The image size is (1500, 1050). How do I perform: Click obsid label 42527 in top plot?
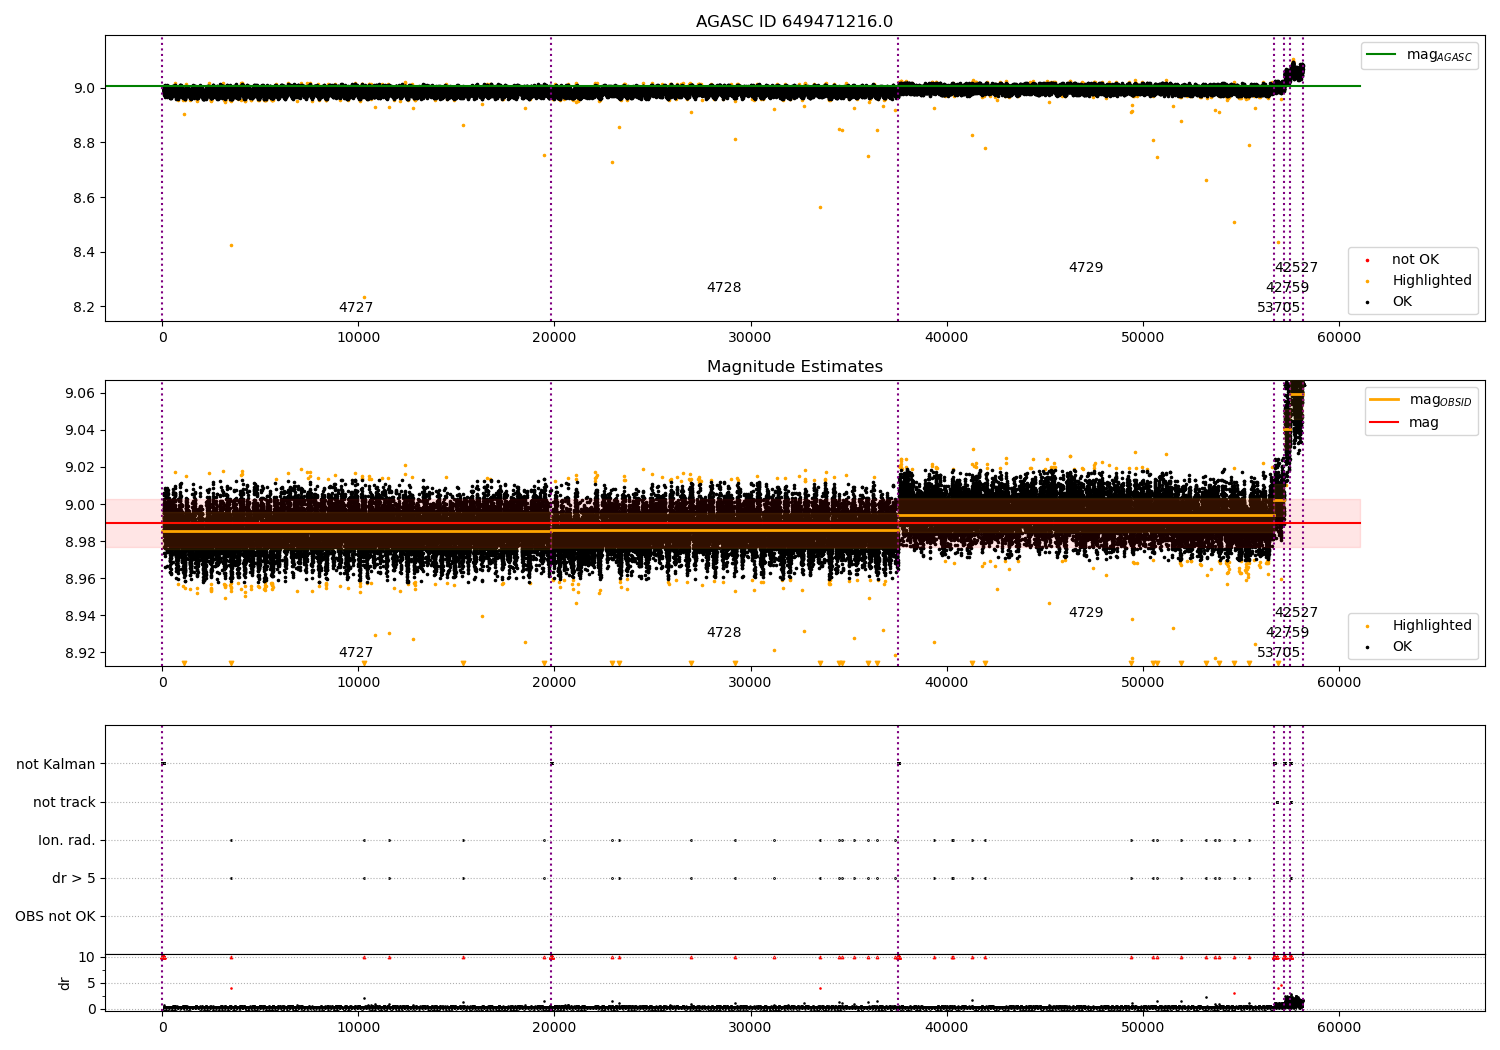click(x=1296, y=268)
